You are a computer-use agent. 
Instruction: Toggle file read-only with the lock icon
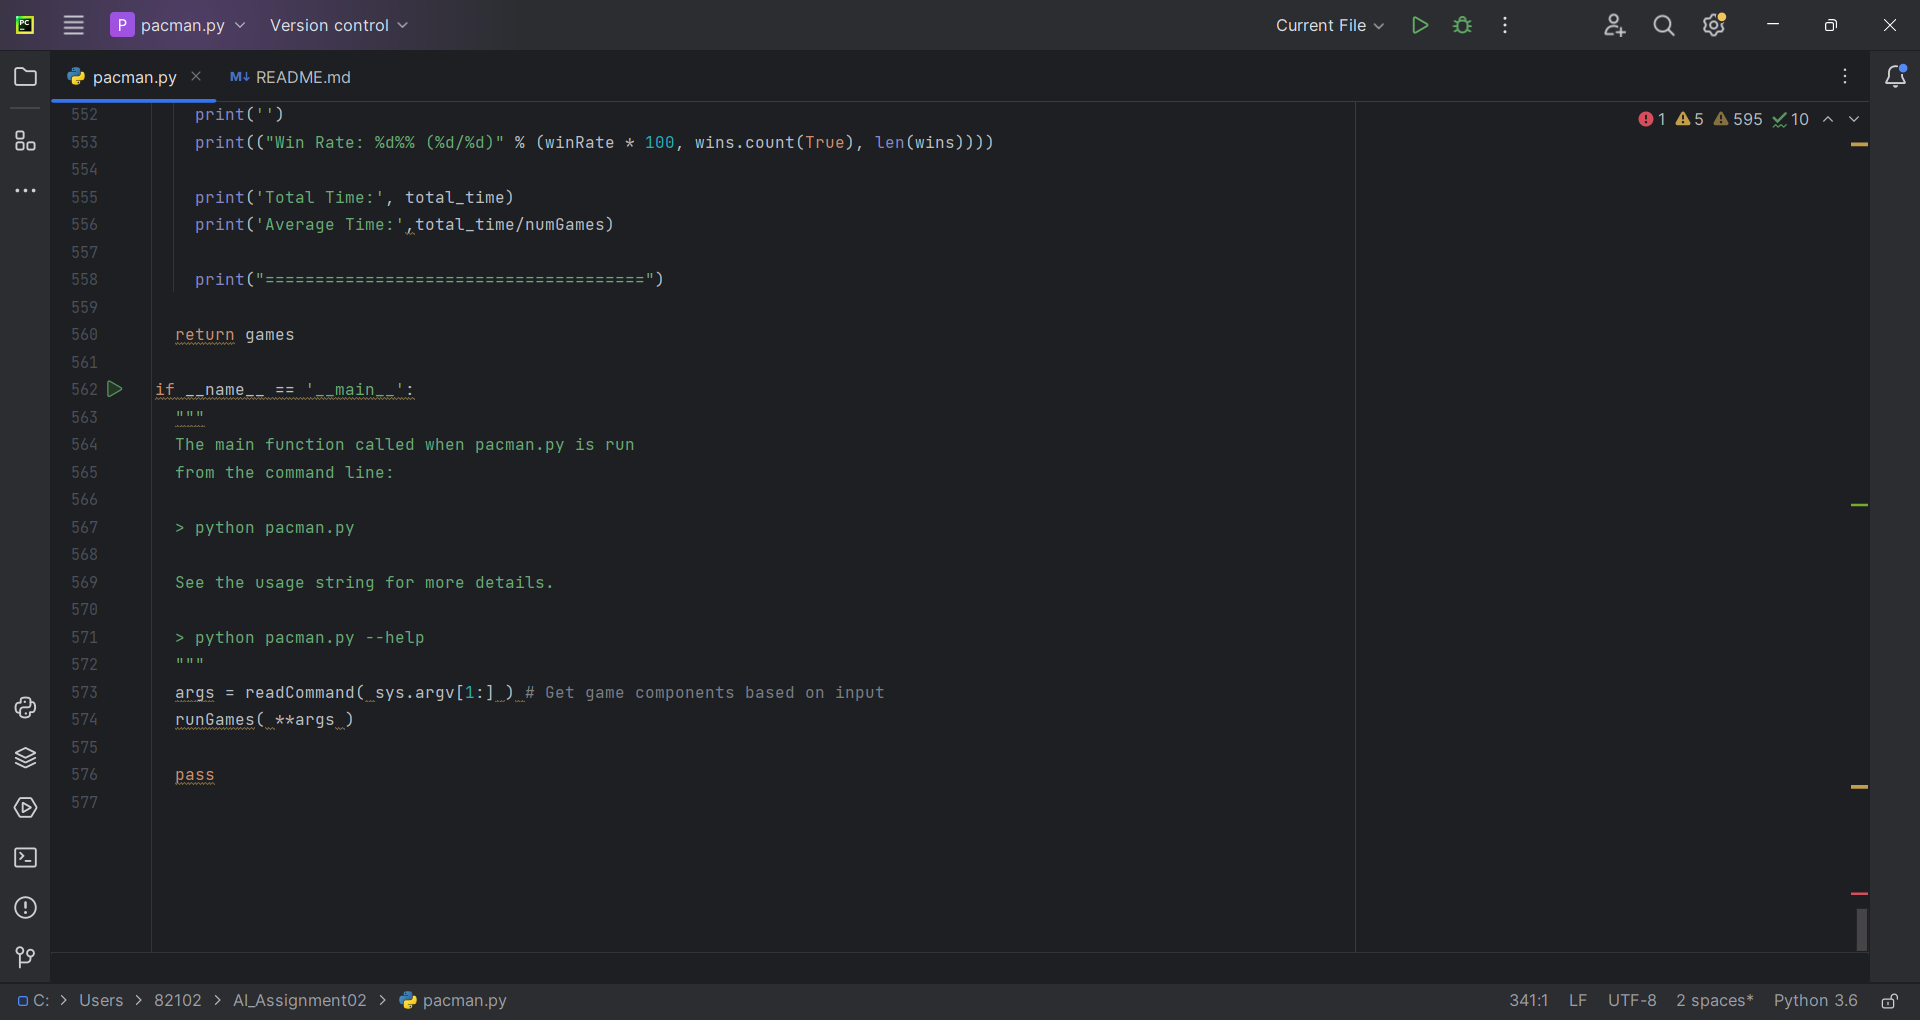point(1891,1001)
